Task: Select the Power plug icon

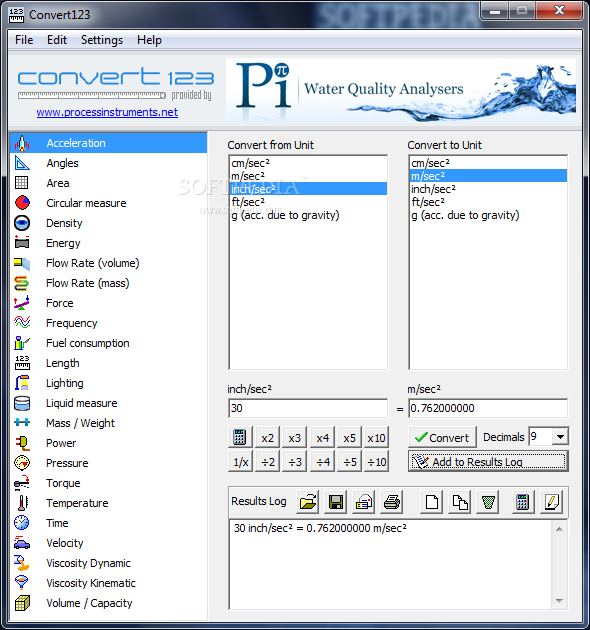Action: [x=22, y=443]
